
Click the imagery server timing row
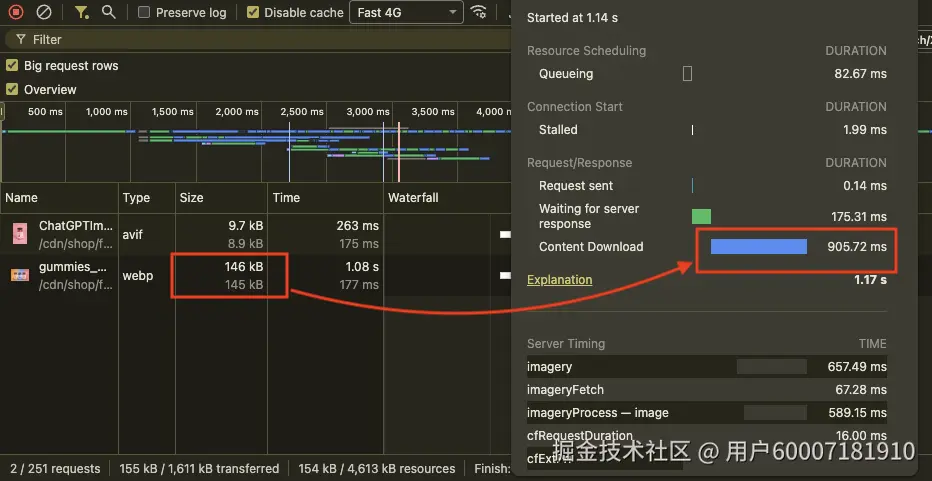[x=707, y=367]
